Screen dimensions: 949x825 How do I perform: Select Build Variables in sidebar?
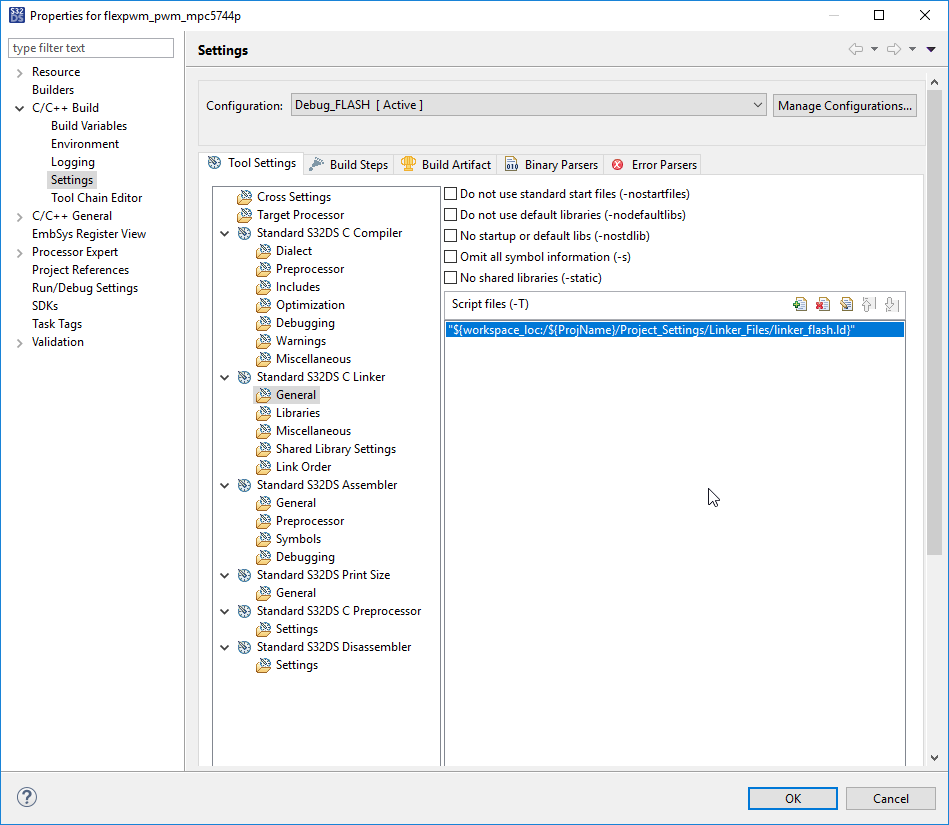click(x=89, y=126)
